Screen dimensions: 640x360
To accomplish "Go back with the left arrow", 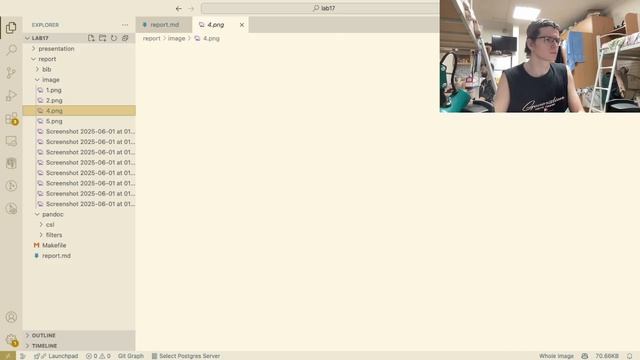I will pos(179,8).
